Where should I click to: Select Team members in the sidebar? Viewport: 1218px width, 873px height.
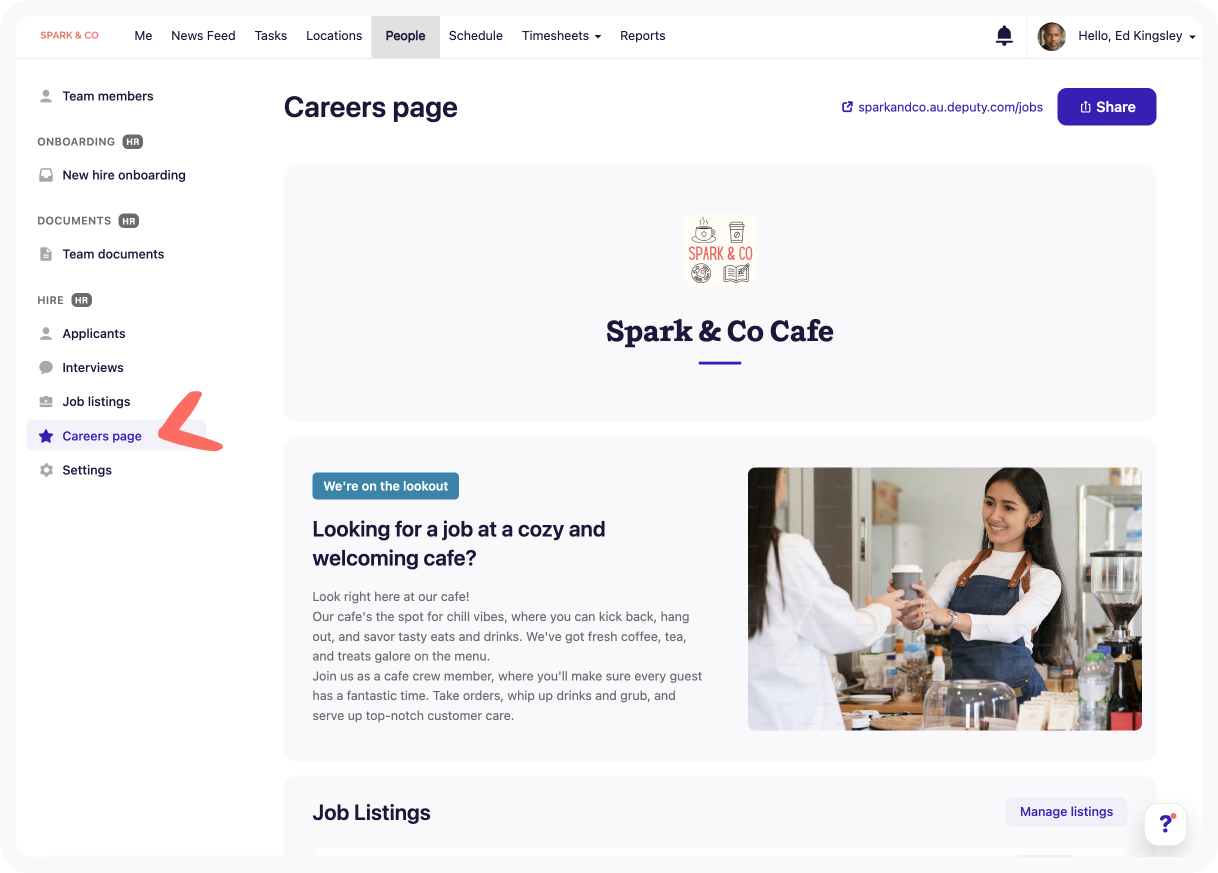108,96
